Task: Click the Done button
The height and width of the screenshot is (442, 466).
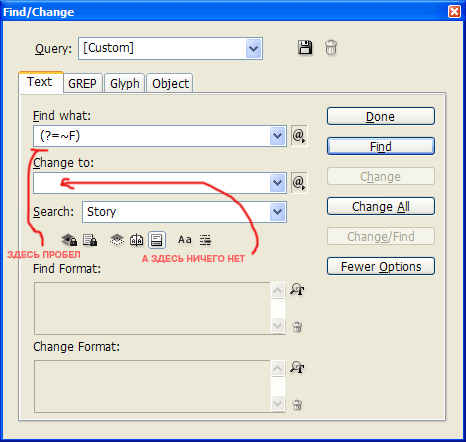Action: pyautogui.click(x=381, y=116)
